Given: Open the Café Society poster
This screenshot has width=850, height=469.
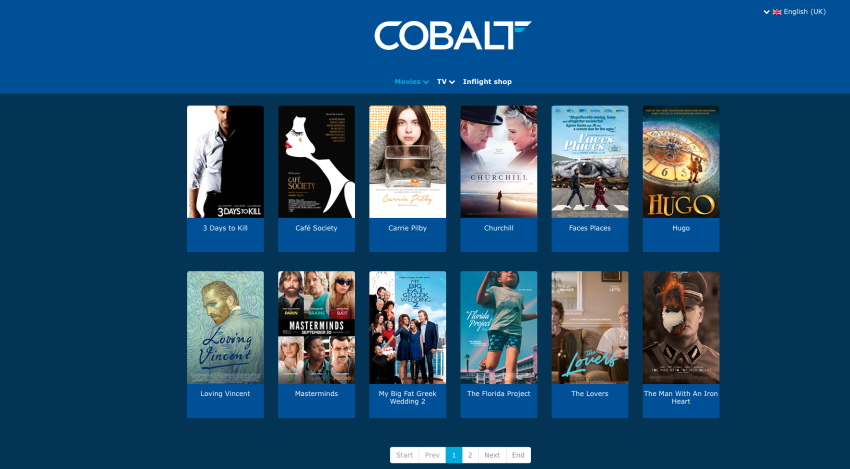Looking at the screenshot, I should 317,162.
